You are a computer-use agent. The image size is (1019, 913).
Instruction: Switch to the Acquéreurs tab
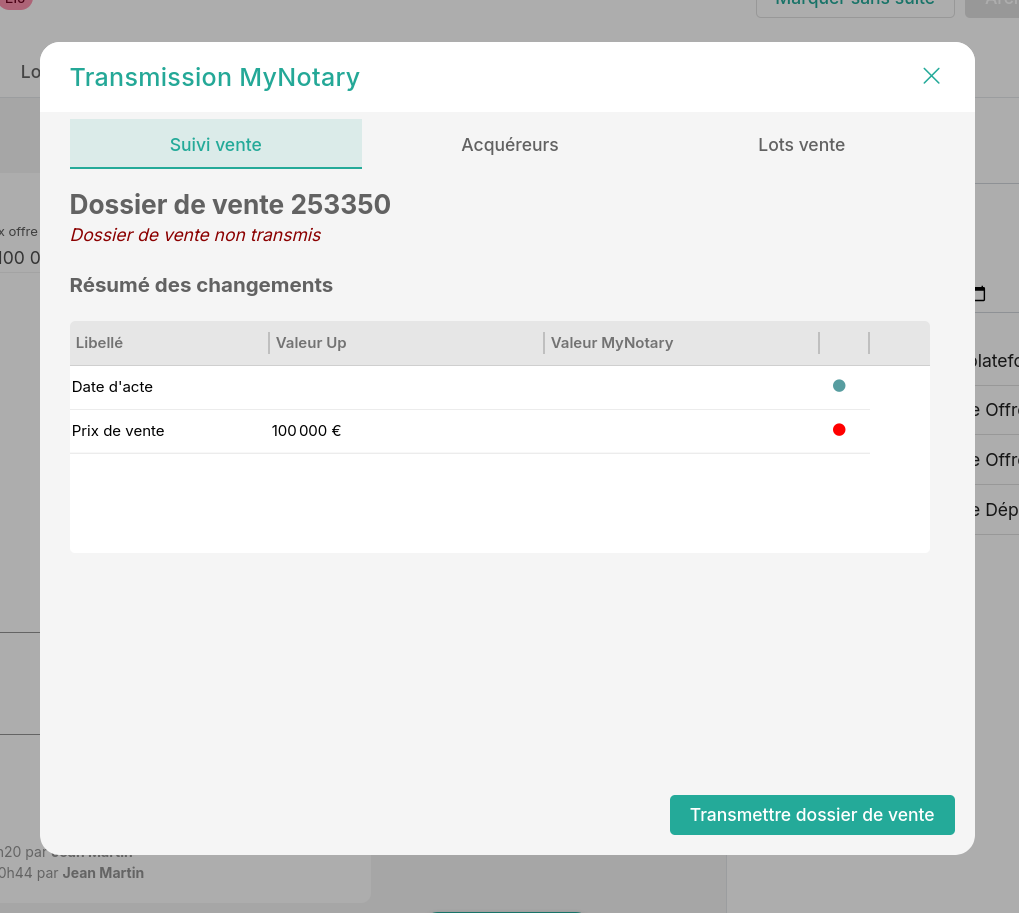tap(510, 144)
